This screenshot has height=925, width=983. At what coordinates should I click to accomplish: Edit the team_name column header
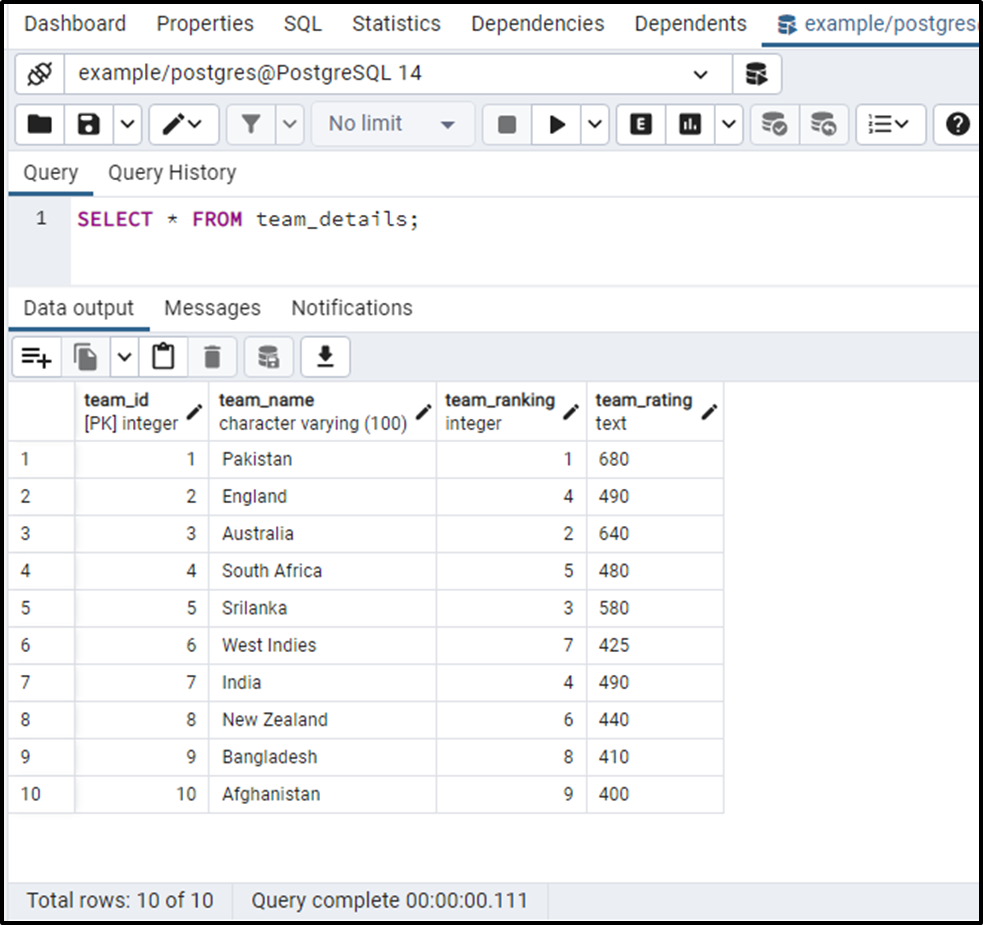[424, 410]
